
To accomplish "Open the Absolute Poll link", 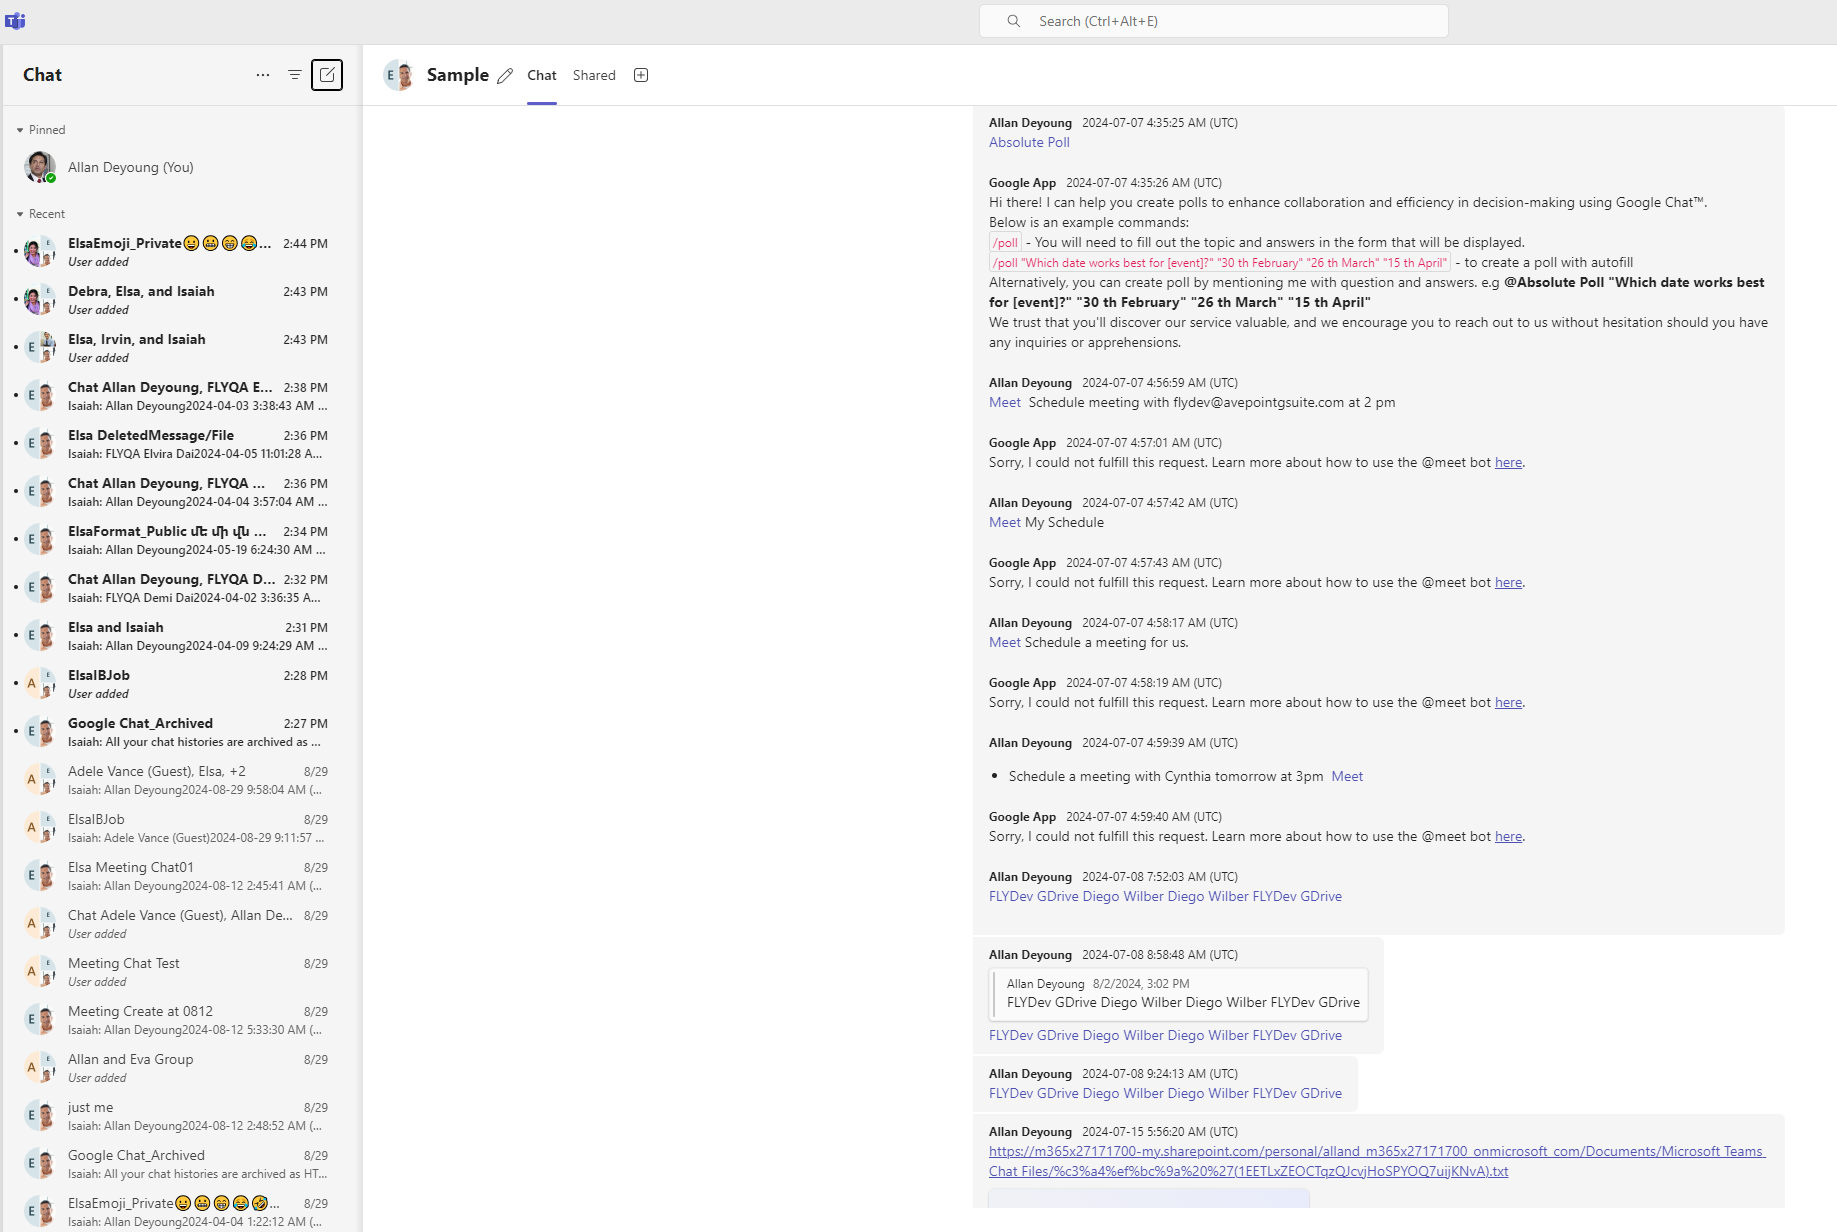I will click(x=1029, y=142).
